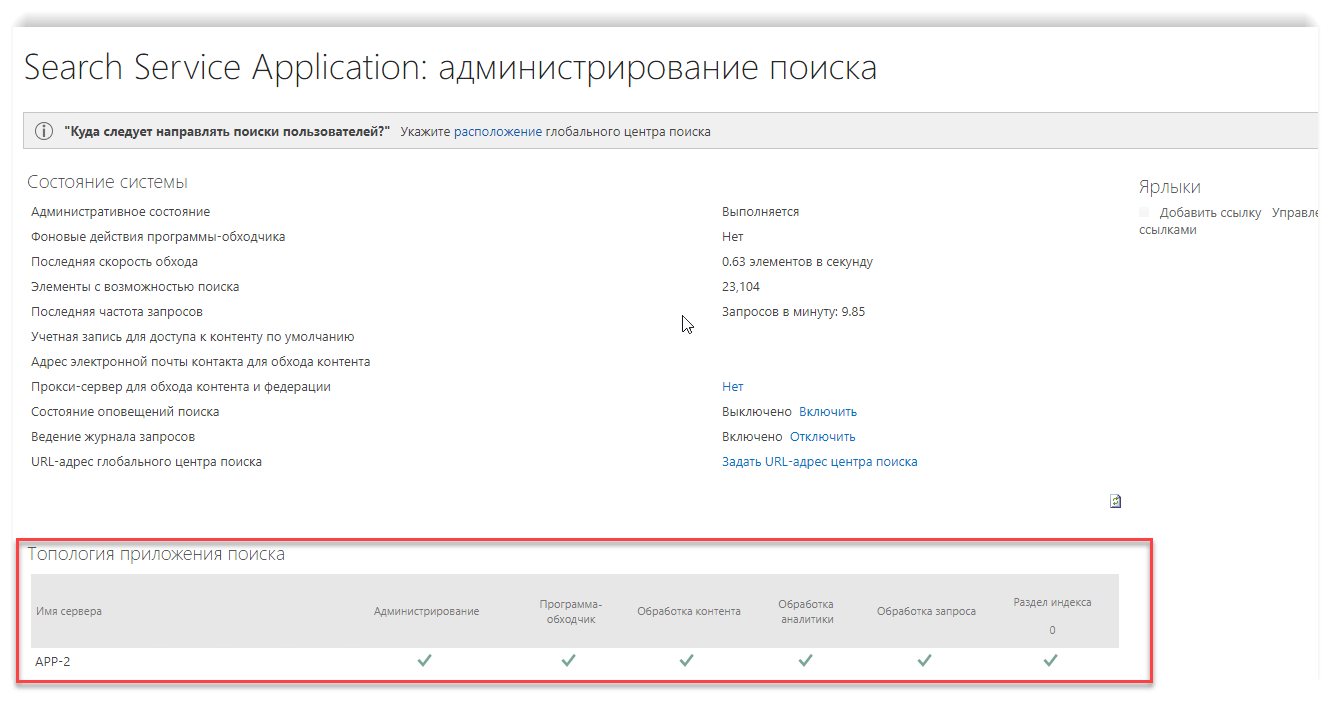Click the Раздел индекса status checkmark

1051,661
